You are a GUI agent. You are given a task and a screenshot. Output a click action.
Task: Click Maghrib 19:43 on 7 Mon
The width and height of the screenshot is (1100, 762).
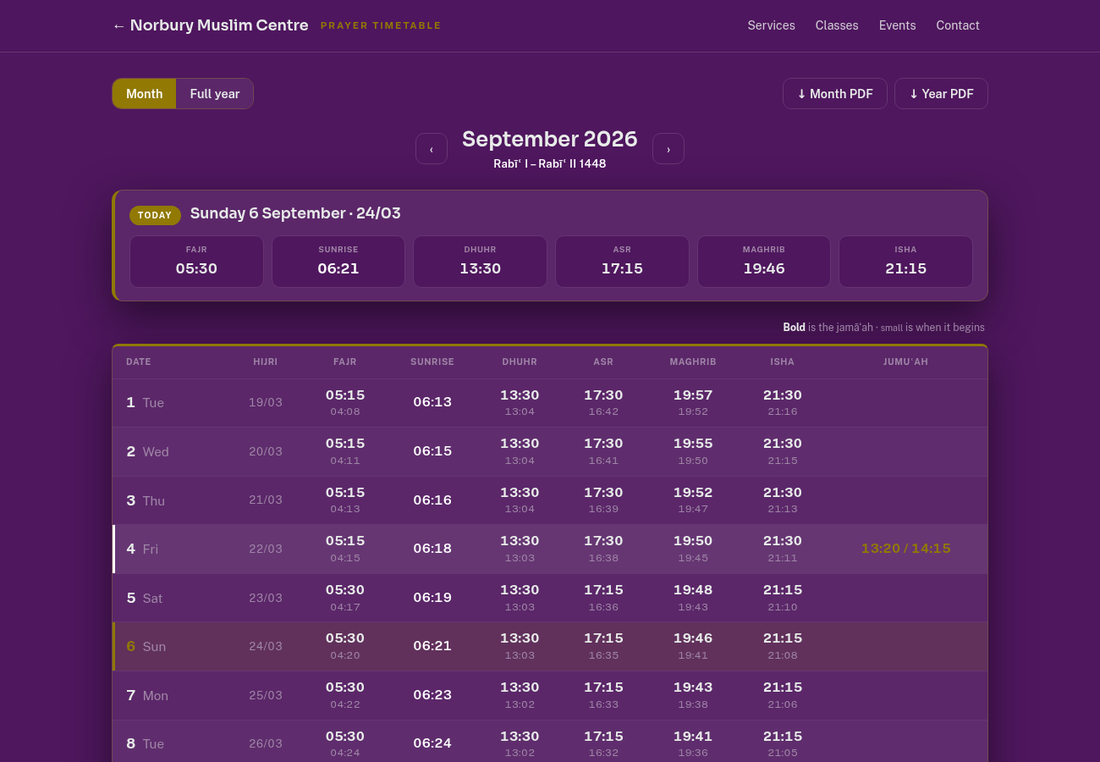(692, 688)
